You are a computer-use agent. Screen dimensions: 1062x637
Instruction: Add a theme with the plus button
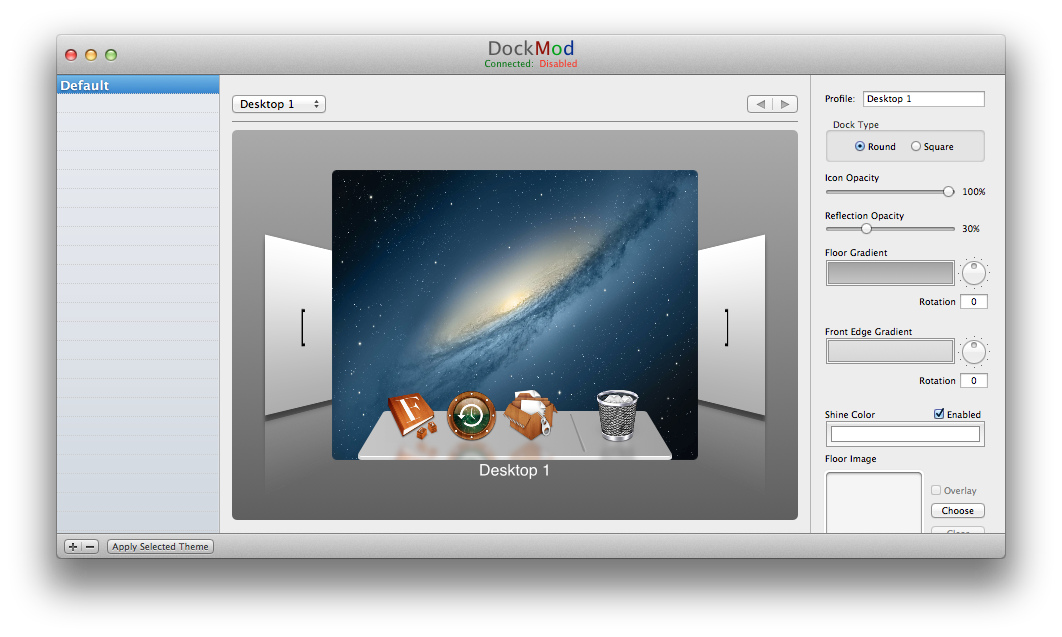coord(73,546)
